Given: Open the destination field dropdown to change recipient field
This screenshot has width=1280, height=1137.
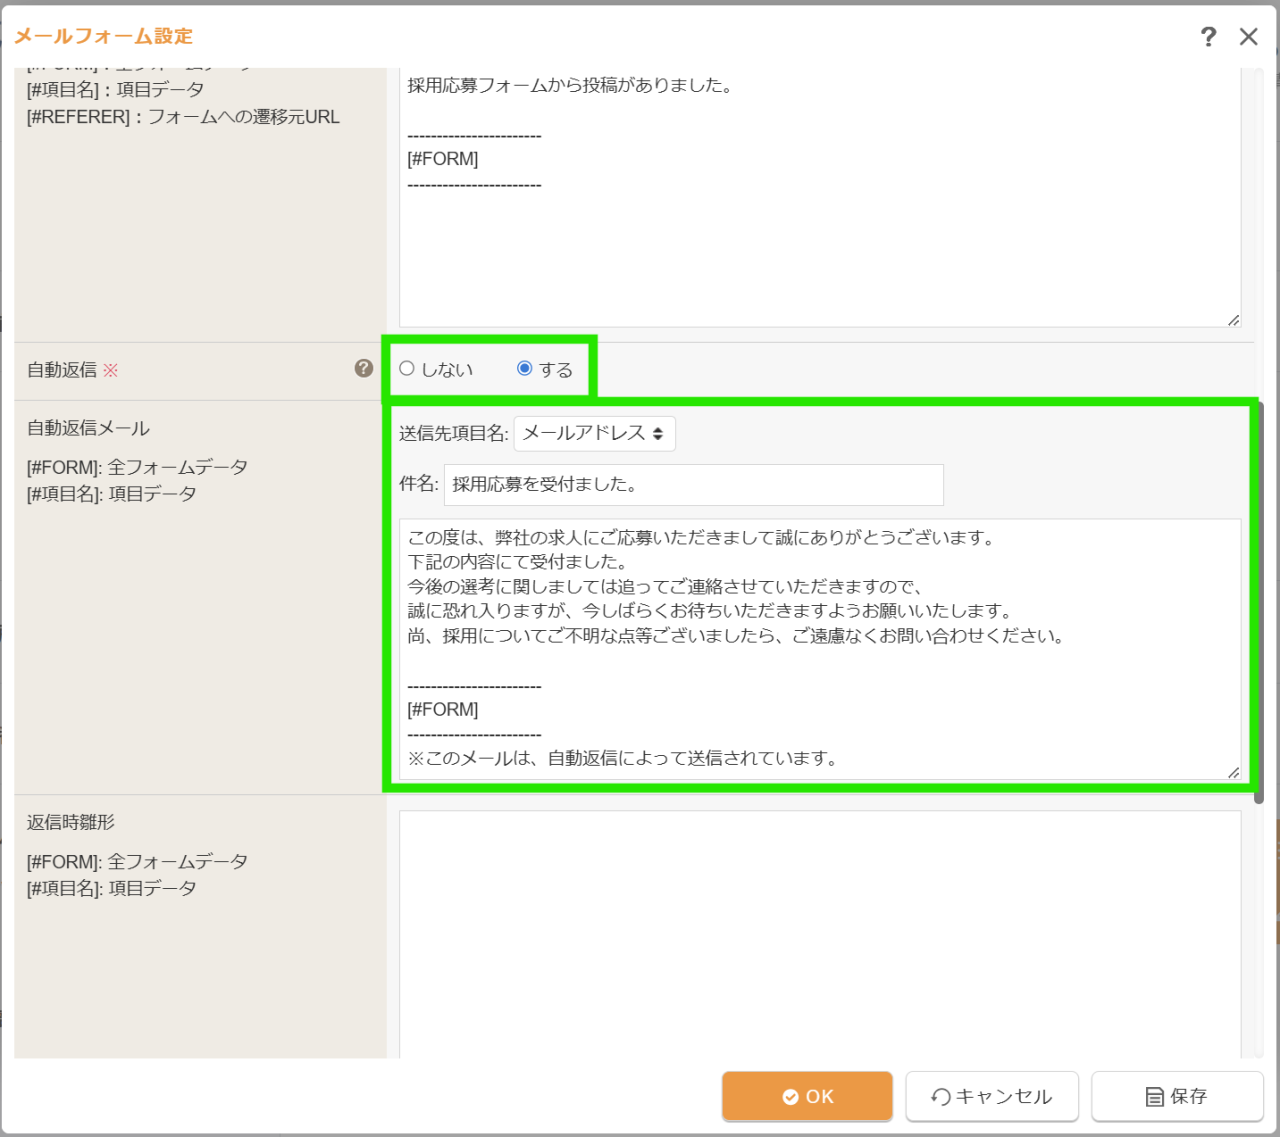Looking at the screenshot, I should [594, 433].
